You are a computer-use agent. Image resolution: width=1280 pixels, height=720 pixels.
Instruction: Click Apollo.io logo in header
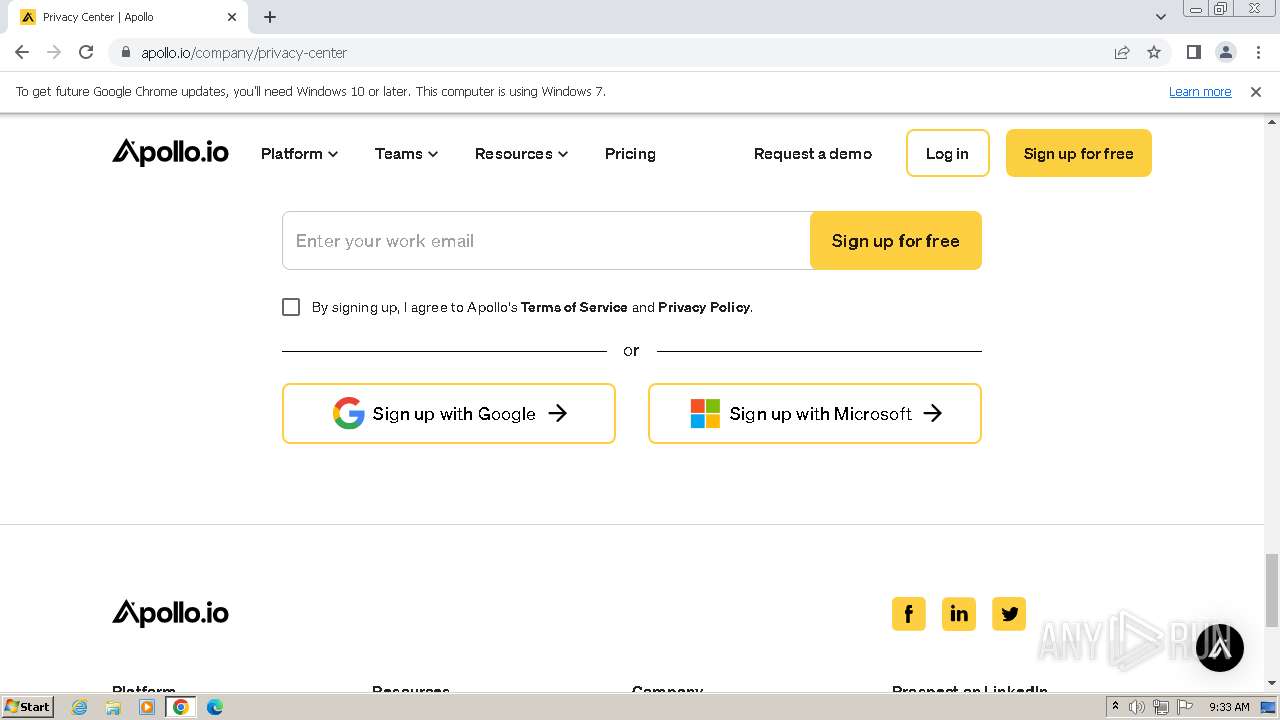170,153
